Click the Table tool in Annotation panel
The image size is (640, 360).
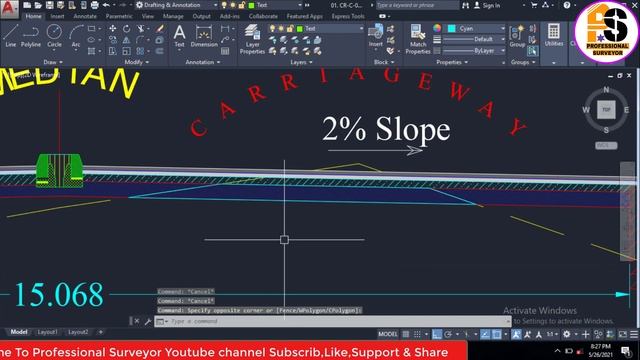225,51
